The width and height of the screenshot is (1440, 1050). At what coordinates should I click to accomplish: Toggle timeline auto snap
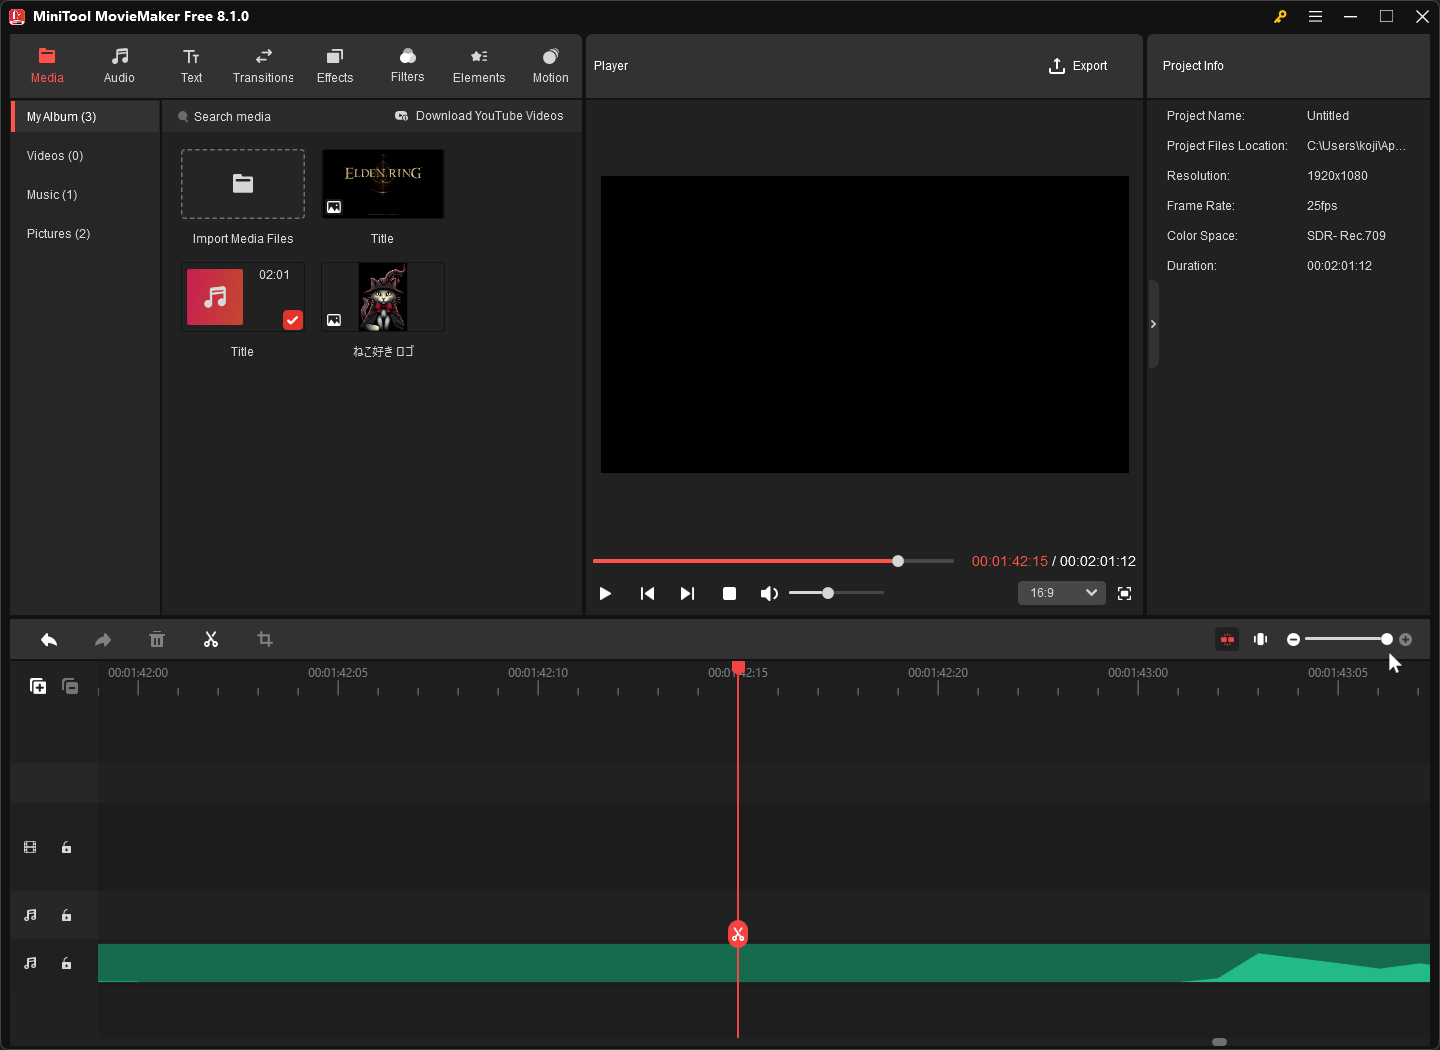coord(1227,640)
